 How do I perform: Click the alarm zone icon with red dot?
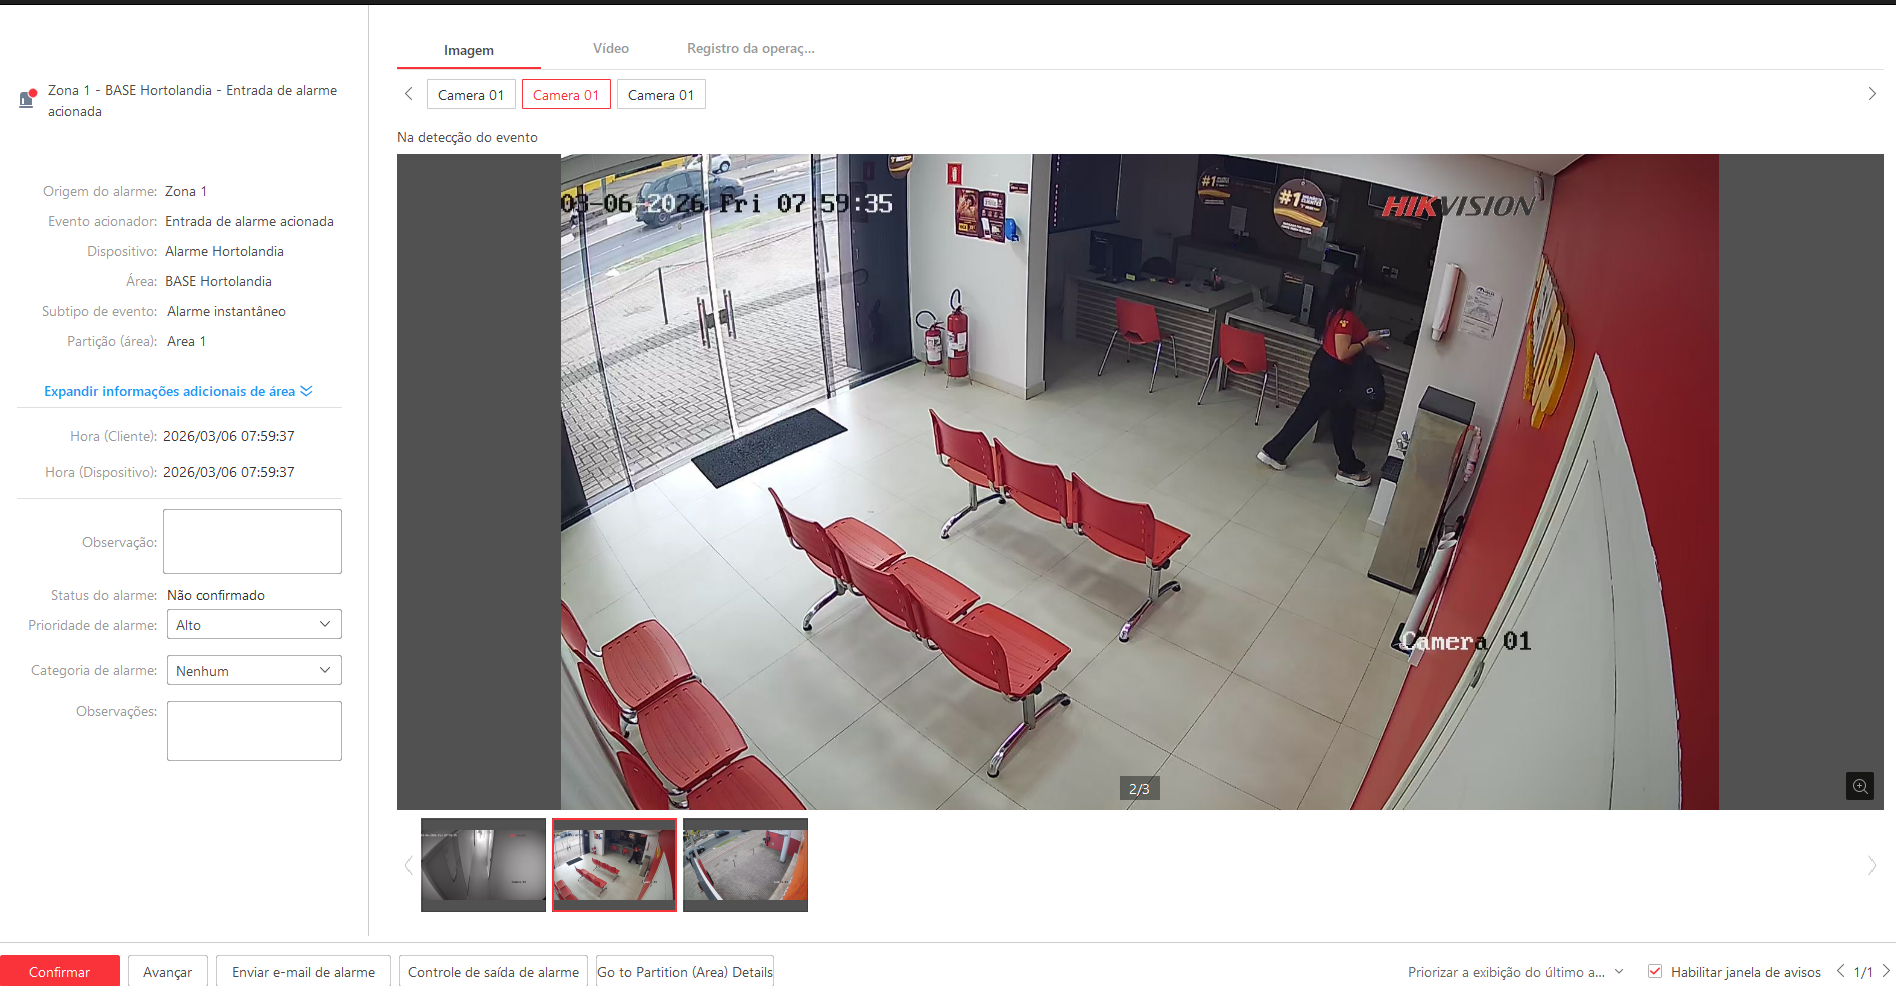point(27,99)
